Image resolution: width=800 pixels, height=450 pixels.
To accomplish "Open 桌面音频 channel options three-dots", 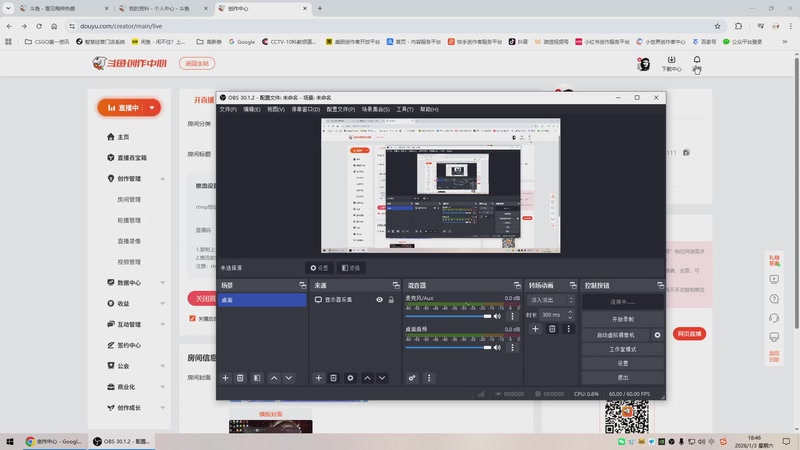I will tap(512, 347).
